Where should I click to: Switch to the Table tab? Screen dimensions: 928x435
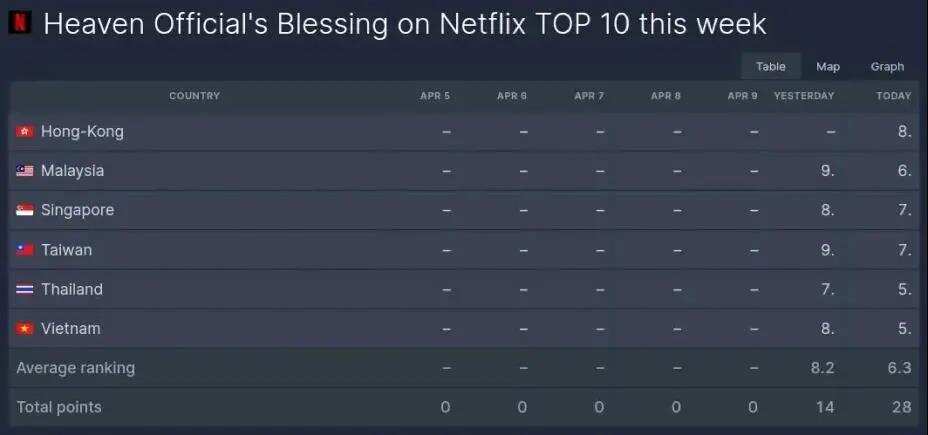tap(770, 67)
